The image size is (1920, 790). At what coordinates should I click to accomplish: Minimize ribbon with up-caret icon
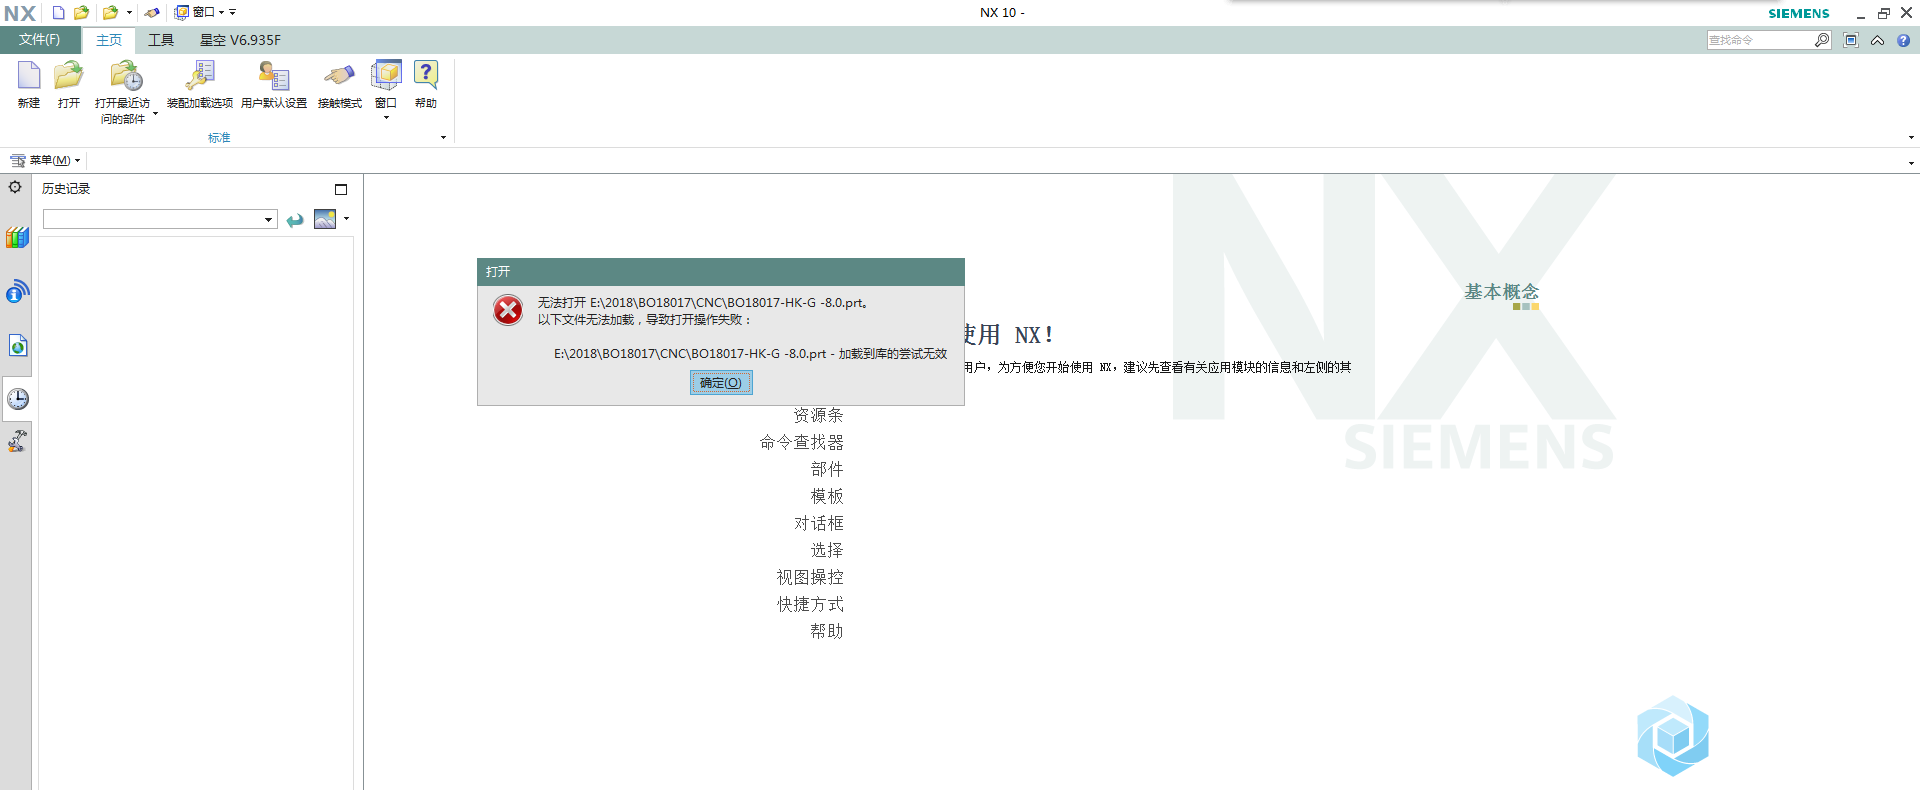(x=1877, y=41)
